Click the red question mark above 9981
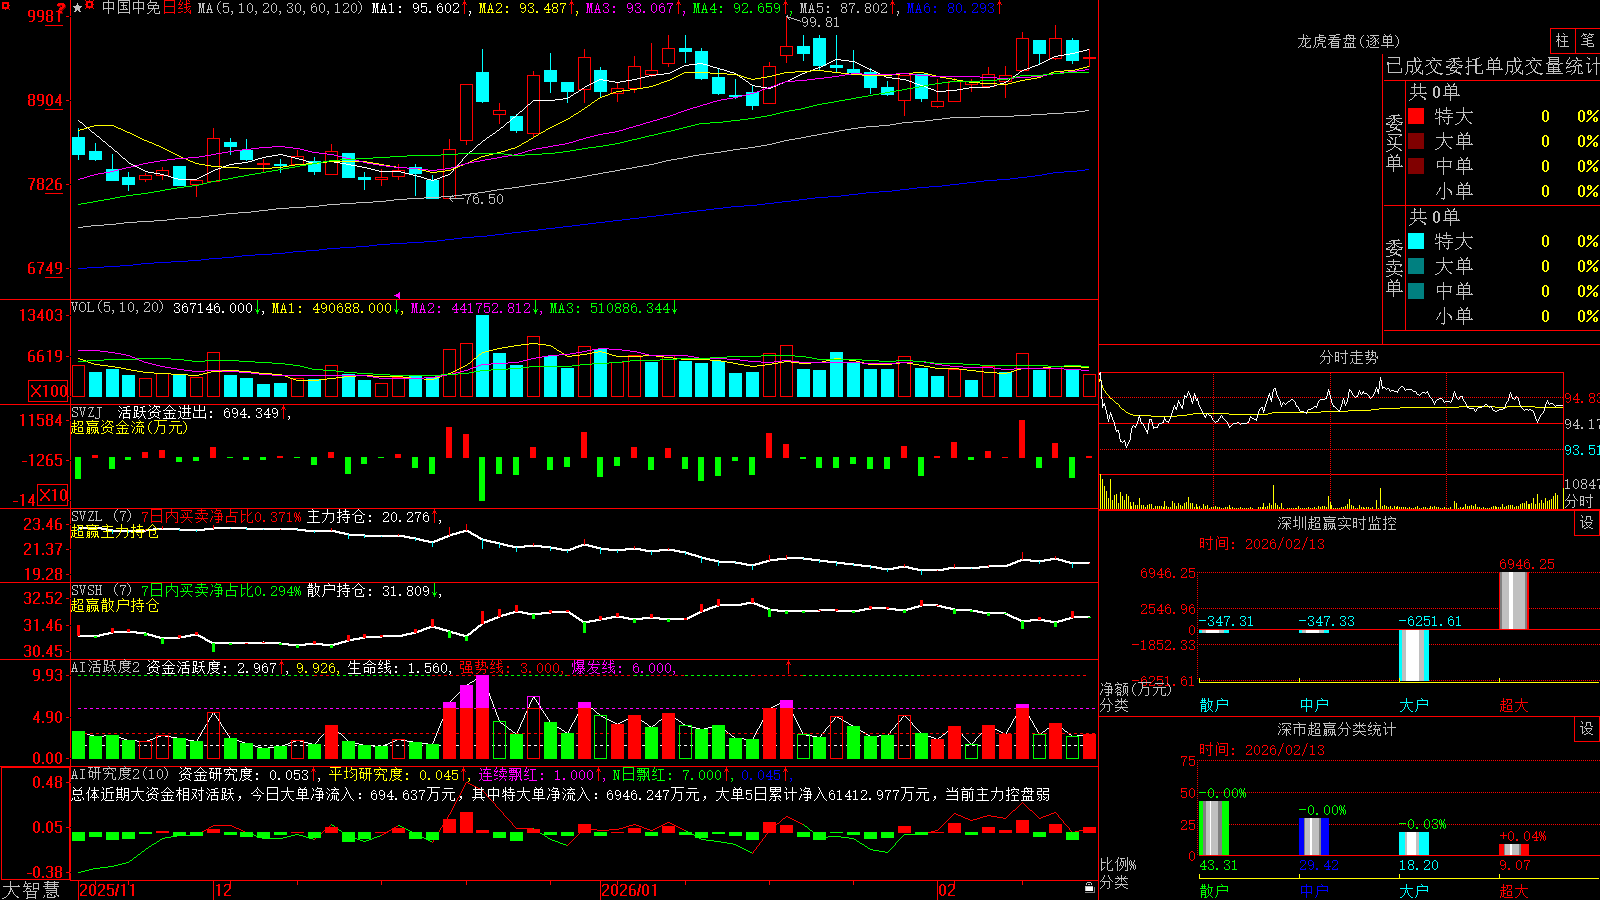The height and width of the screenshot is (900, 1600). click(61, 8)
